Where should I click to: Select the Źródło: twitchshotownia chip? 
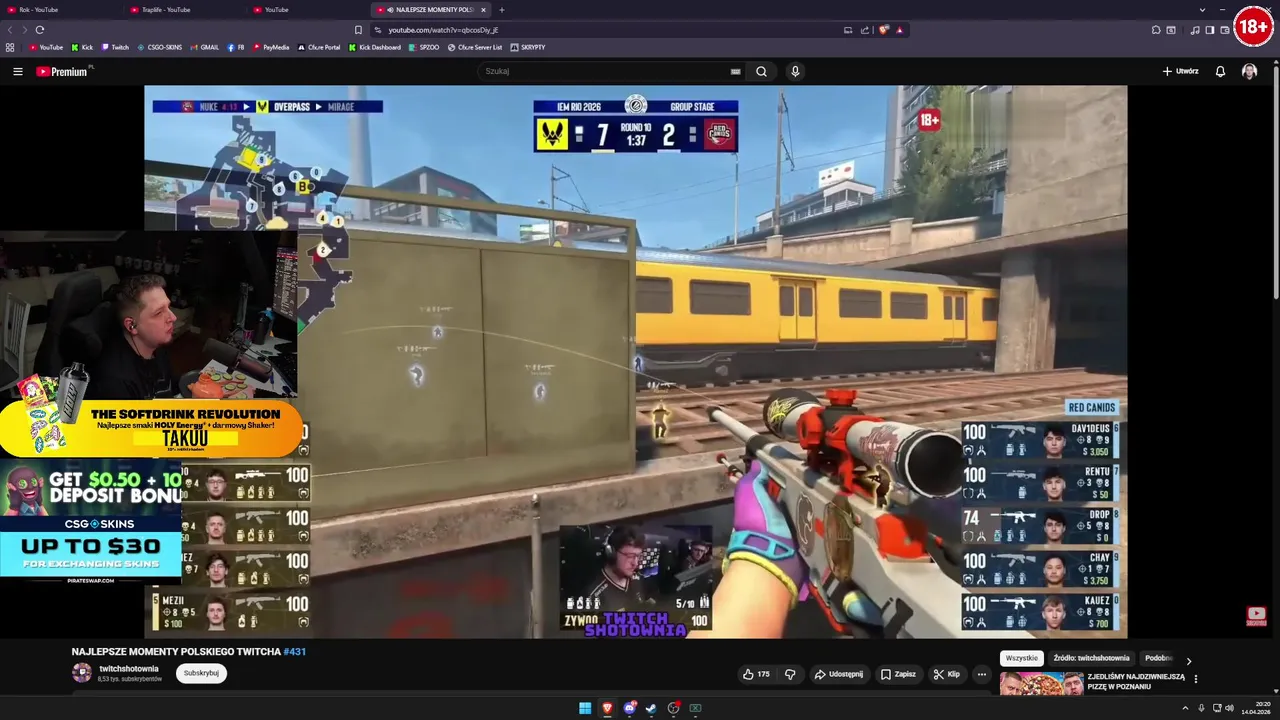[1091, 658]
